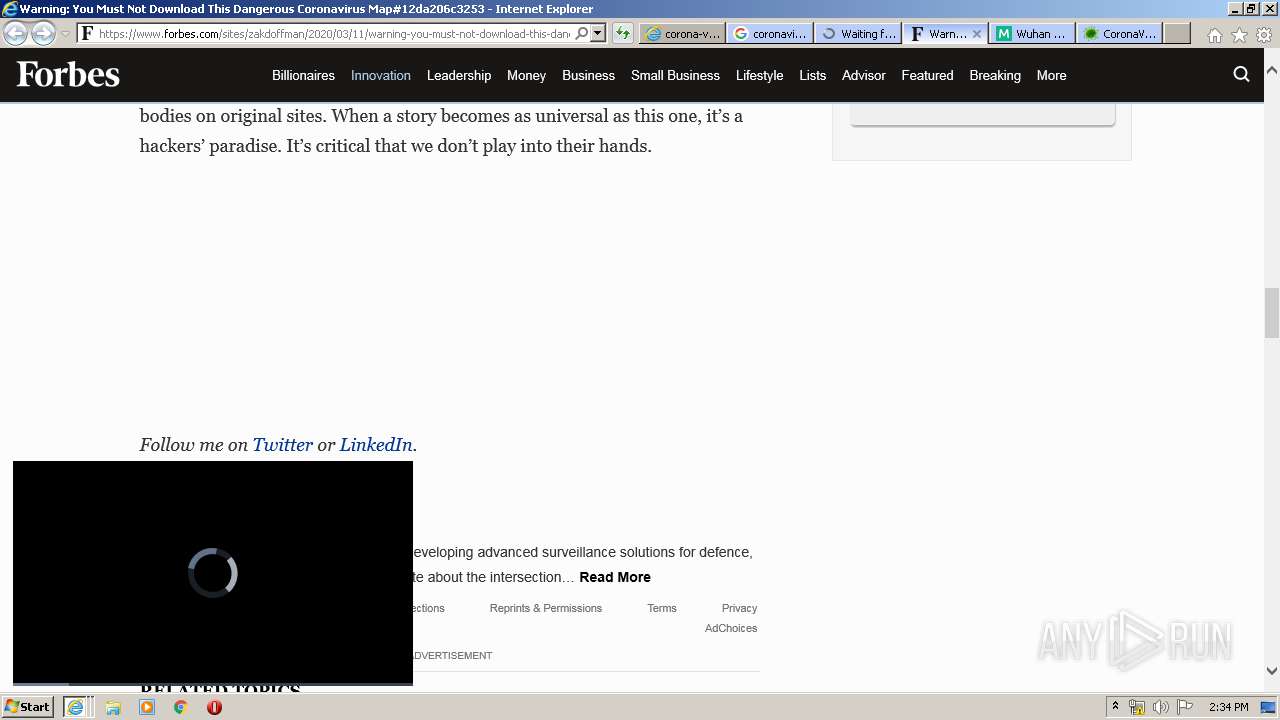Click the volume speaker tray icon

coord(1161,708)
